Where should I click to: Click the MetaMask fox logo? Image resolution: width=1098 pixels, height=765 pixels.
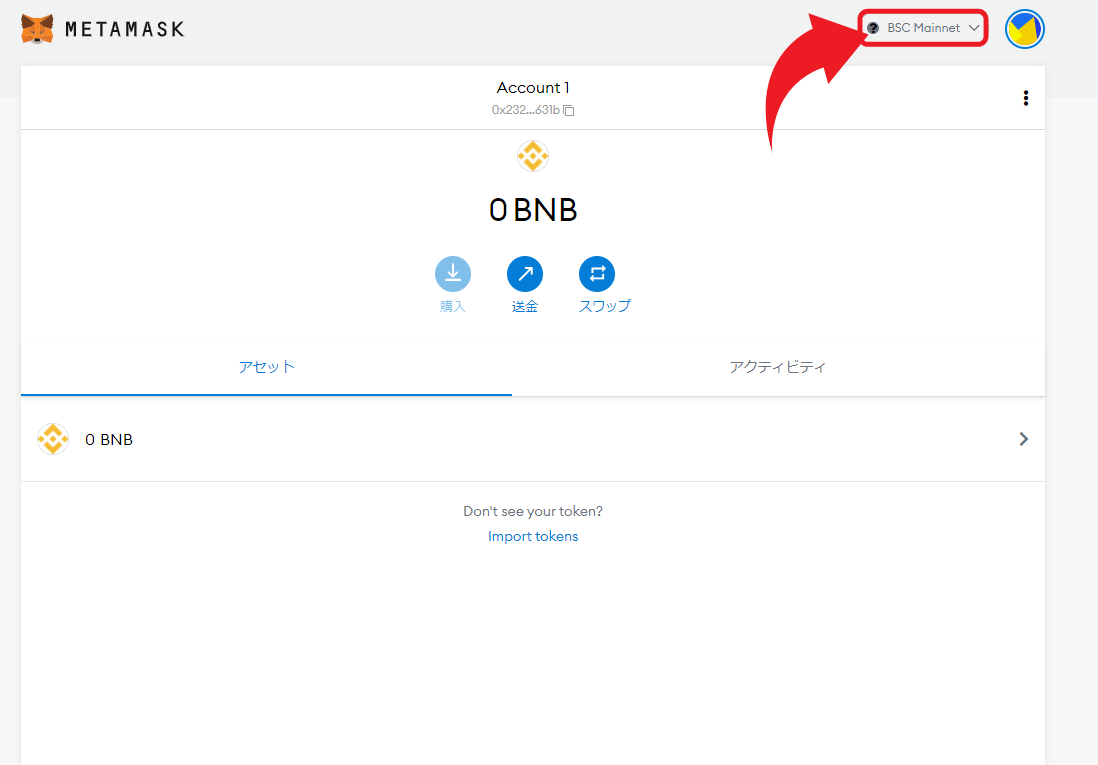tap(37, 29)
